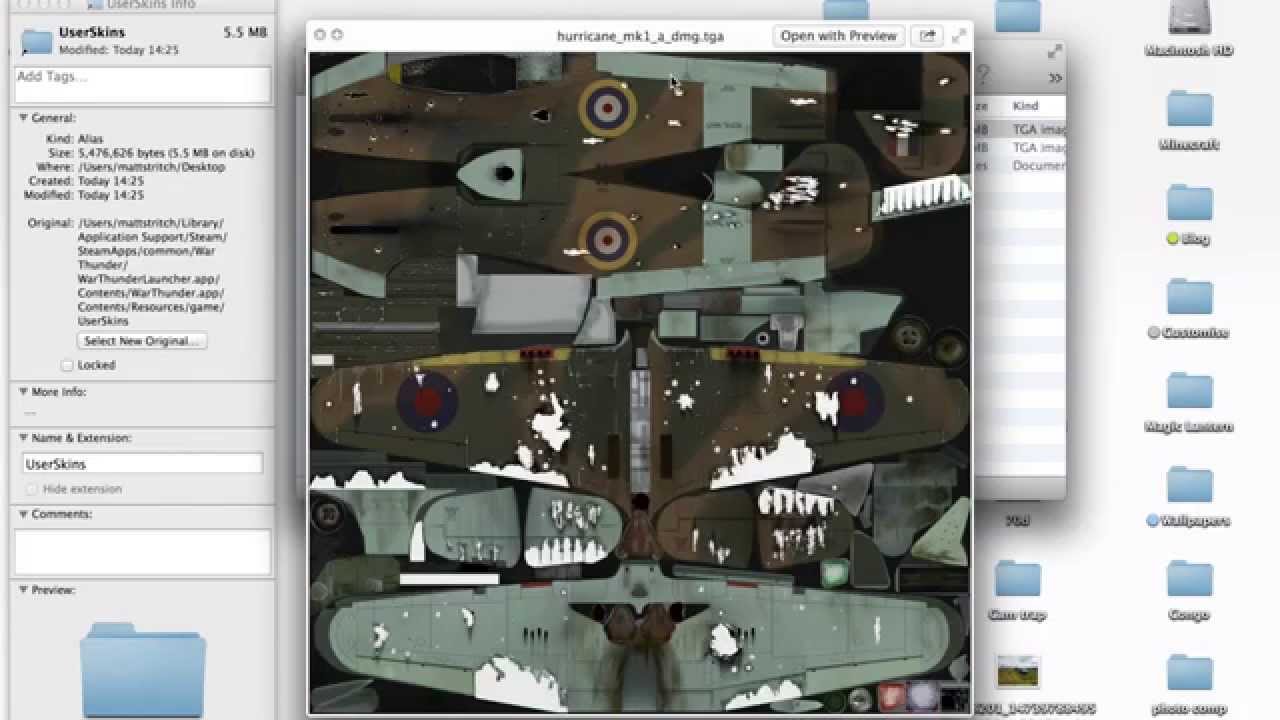
Task: Click the 70d label on desktop
Action: (x=1017, y=520)
